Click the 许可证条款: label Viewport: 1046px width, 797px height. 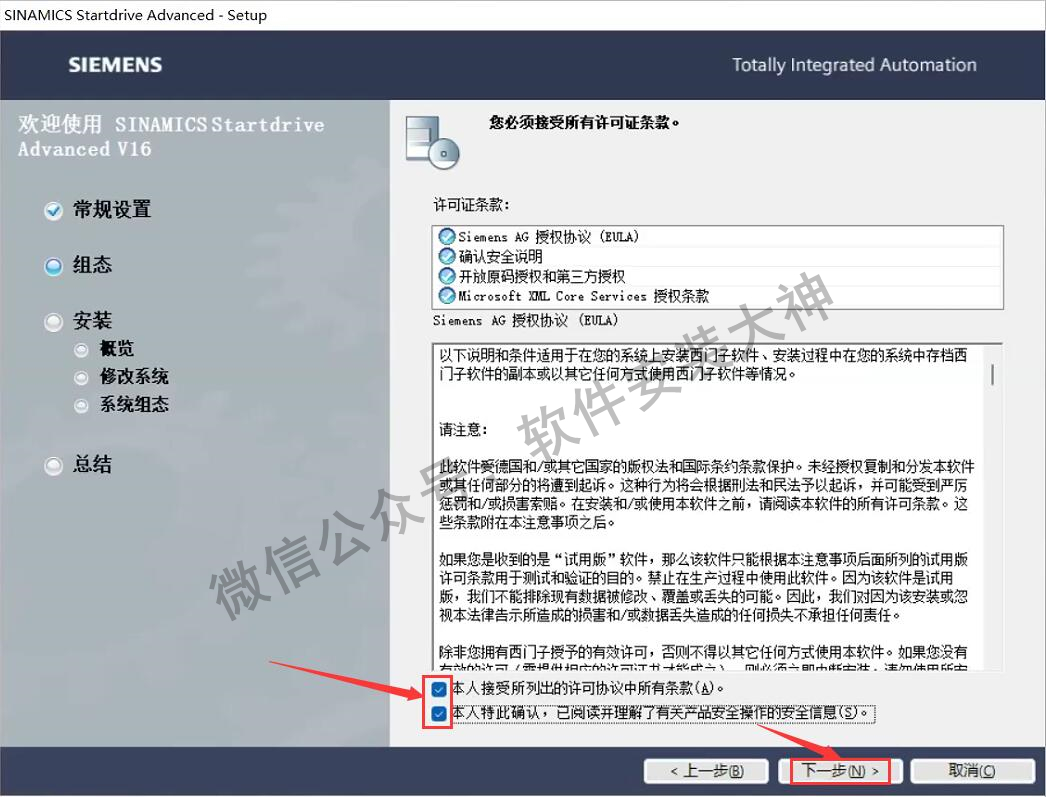point(471,204)
